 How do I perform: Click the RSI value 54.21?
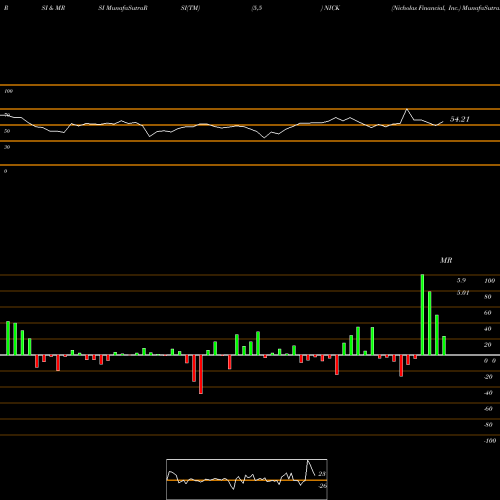point(460,119)
